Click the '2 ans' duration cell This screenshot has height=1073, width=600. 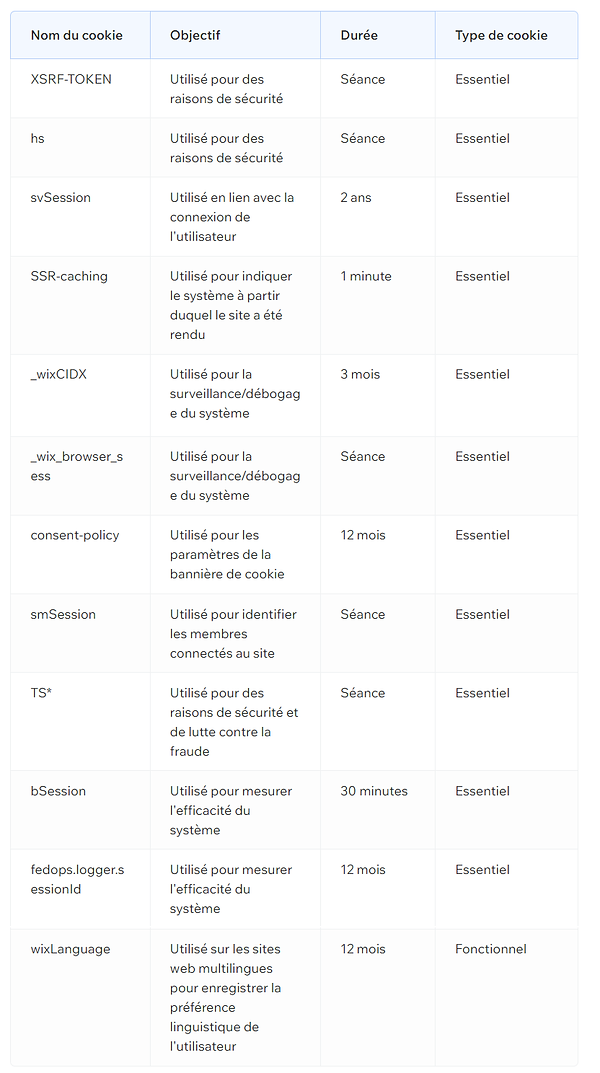point(356,197)
